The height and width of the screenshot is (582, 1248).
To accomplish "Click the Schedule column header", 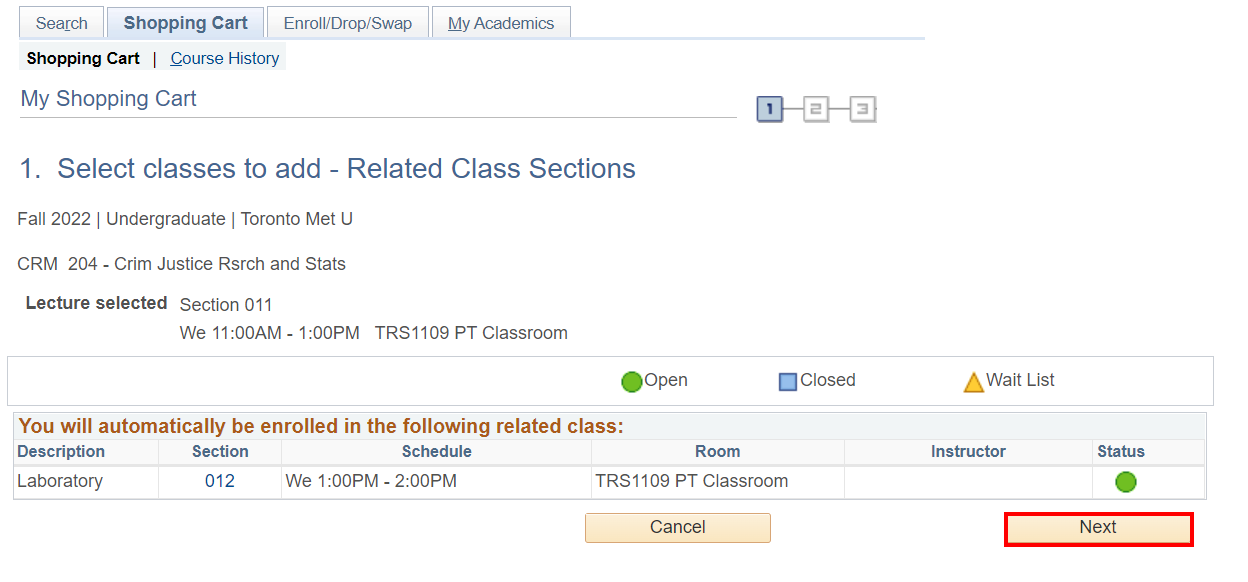I will coord(436,452).
